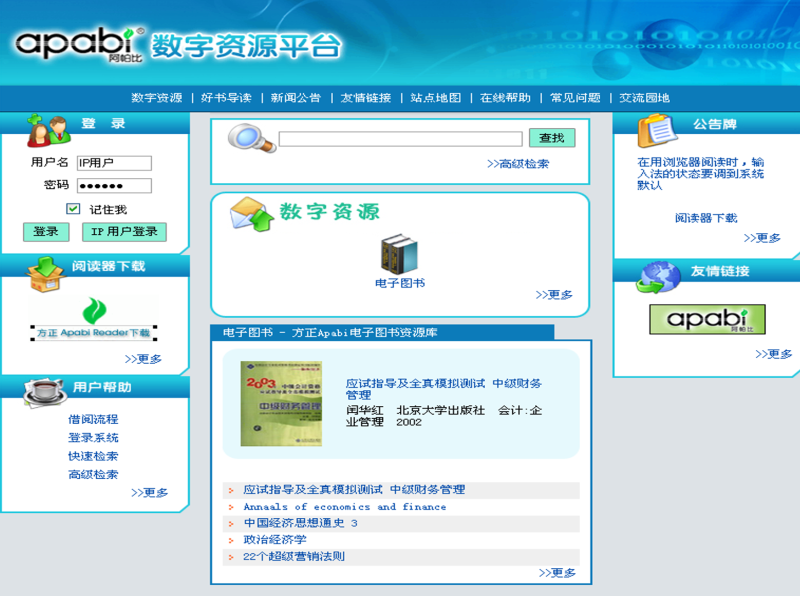Open featured book title 应试指导及全真模拟测试
This screenshot has width=800, height=596.
click(444, 389)
